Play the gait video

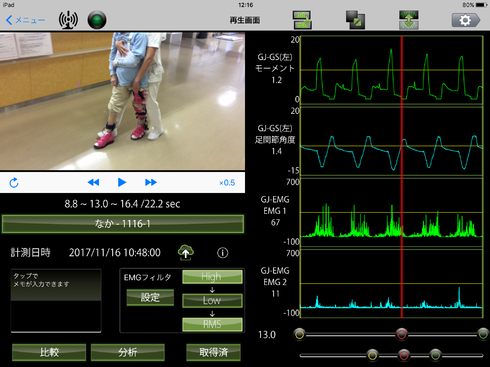pos(122,182)
